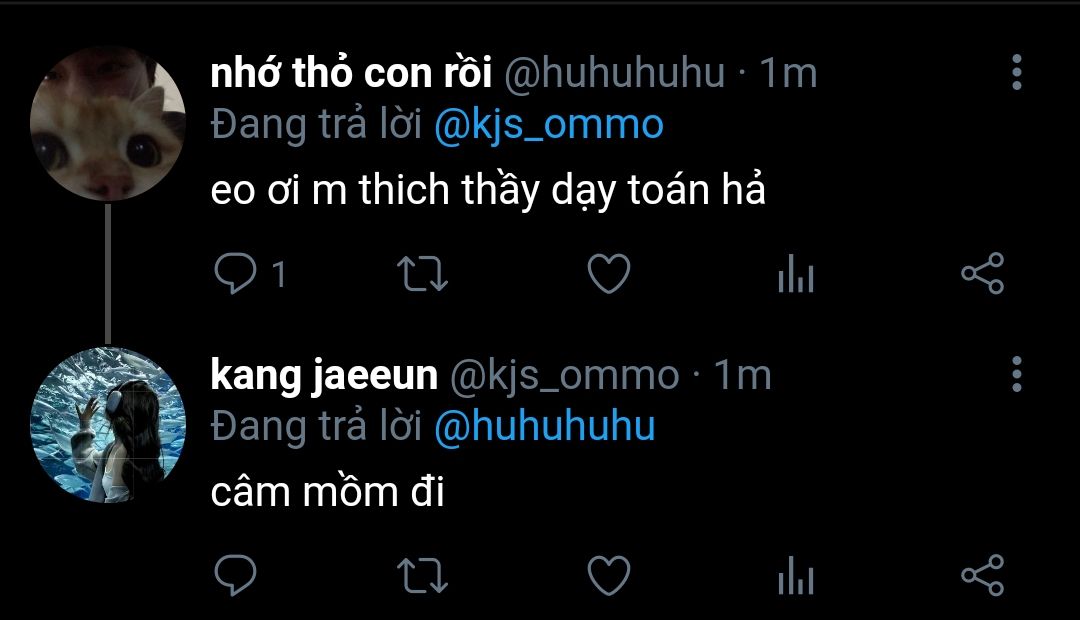
Task: Like the "câm mồm đi" reply
Action: pyautogui.click(x=608, y=575)
